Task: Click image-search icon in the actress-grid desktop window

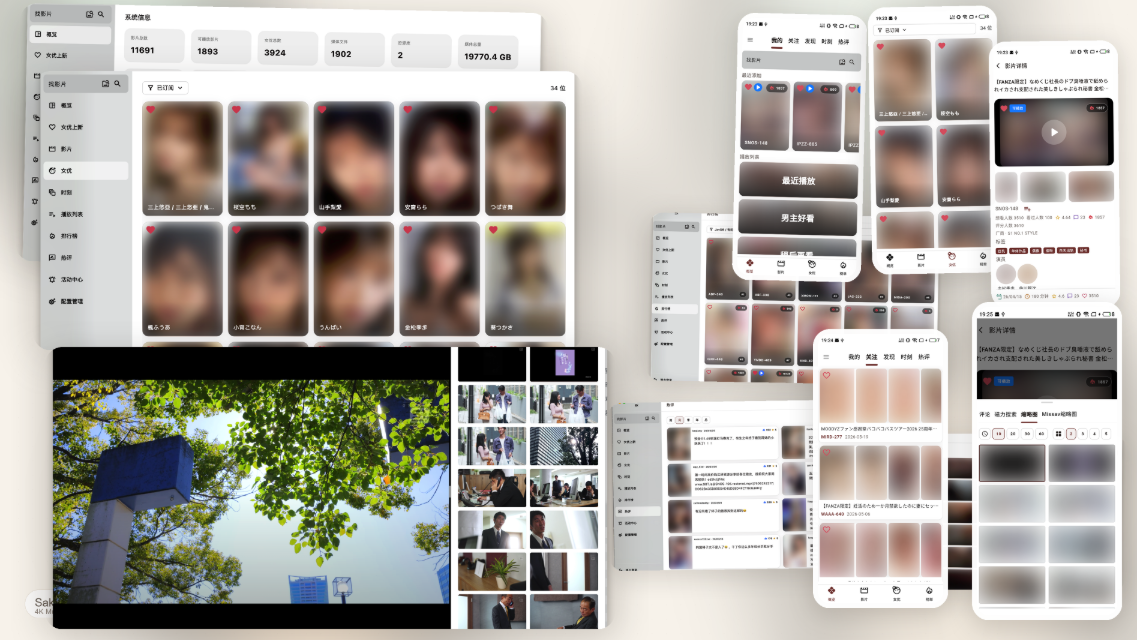Action: coord(105,84)
